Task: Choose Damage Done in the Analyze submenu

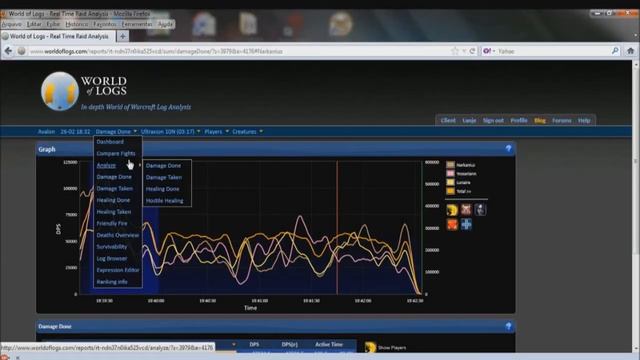Action: pos(163,166)
